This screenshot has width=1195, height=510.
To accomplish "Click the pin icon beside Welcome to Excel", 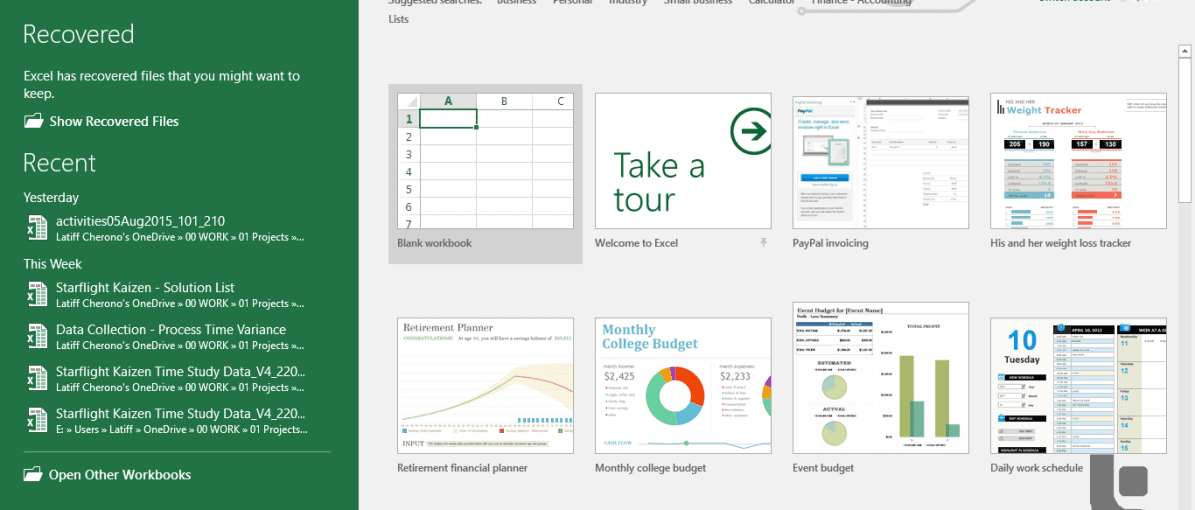I will (x=764, y=242).
